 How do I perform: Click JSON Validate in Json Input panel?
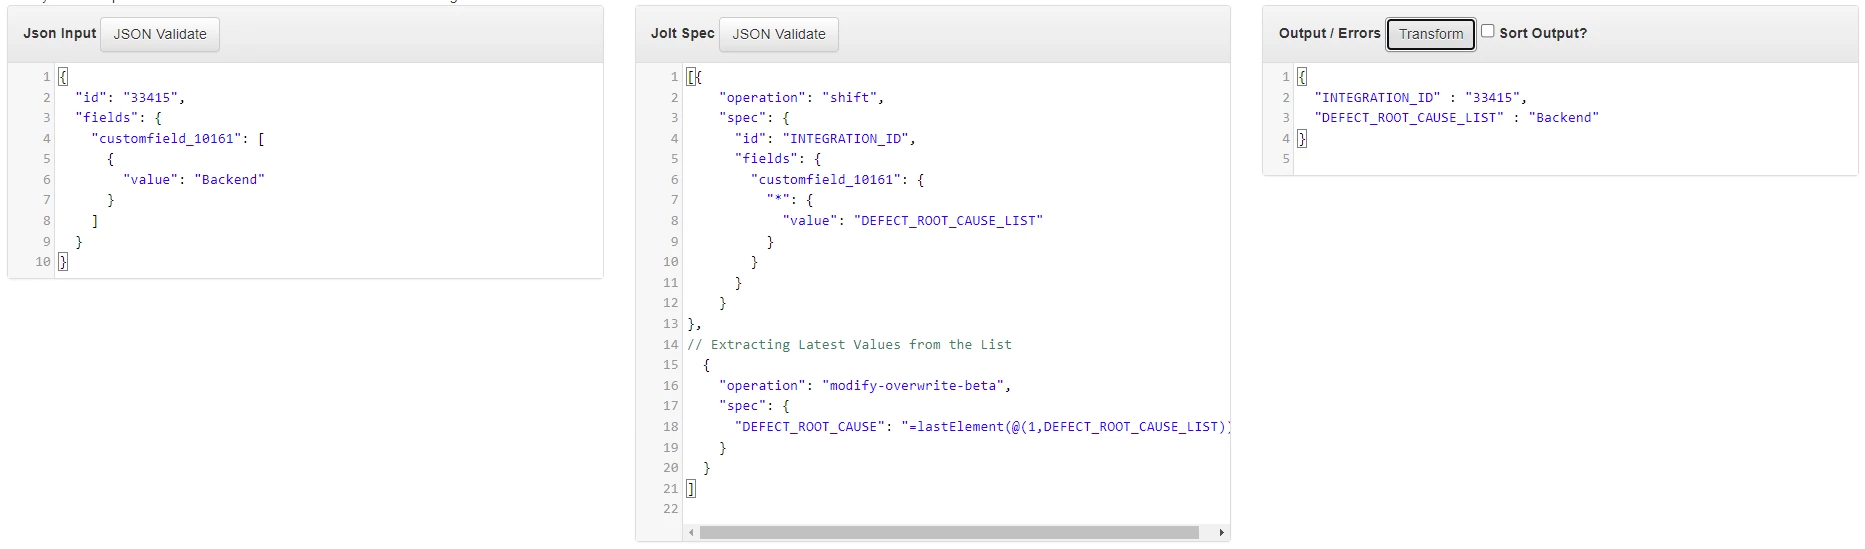pos(160,34)
